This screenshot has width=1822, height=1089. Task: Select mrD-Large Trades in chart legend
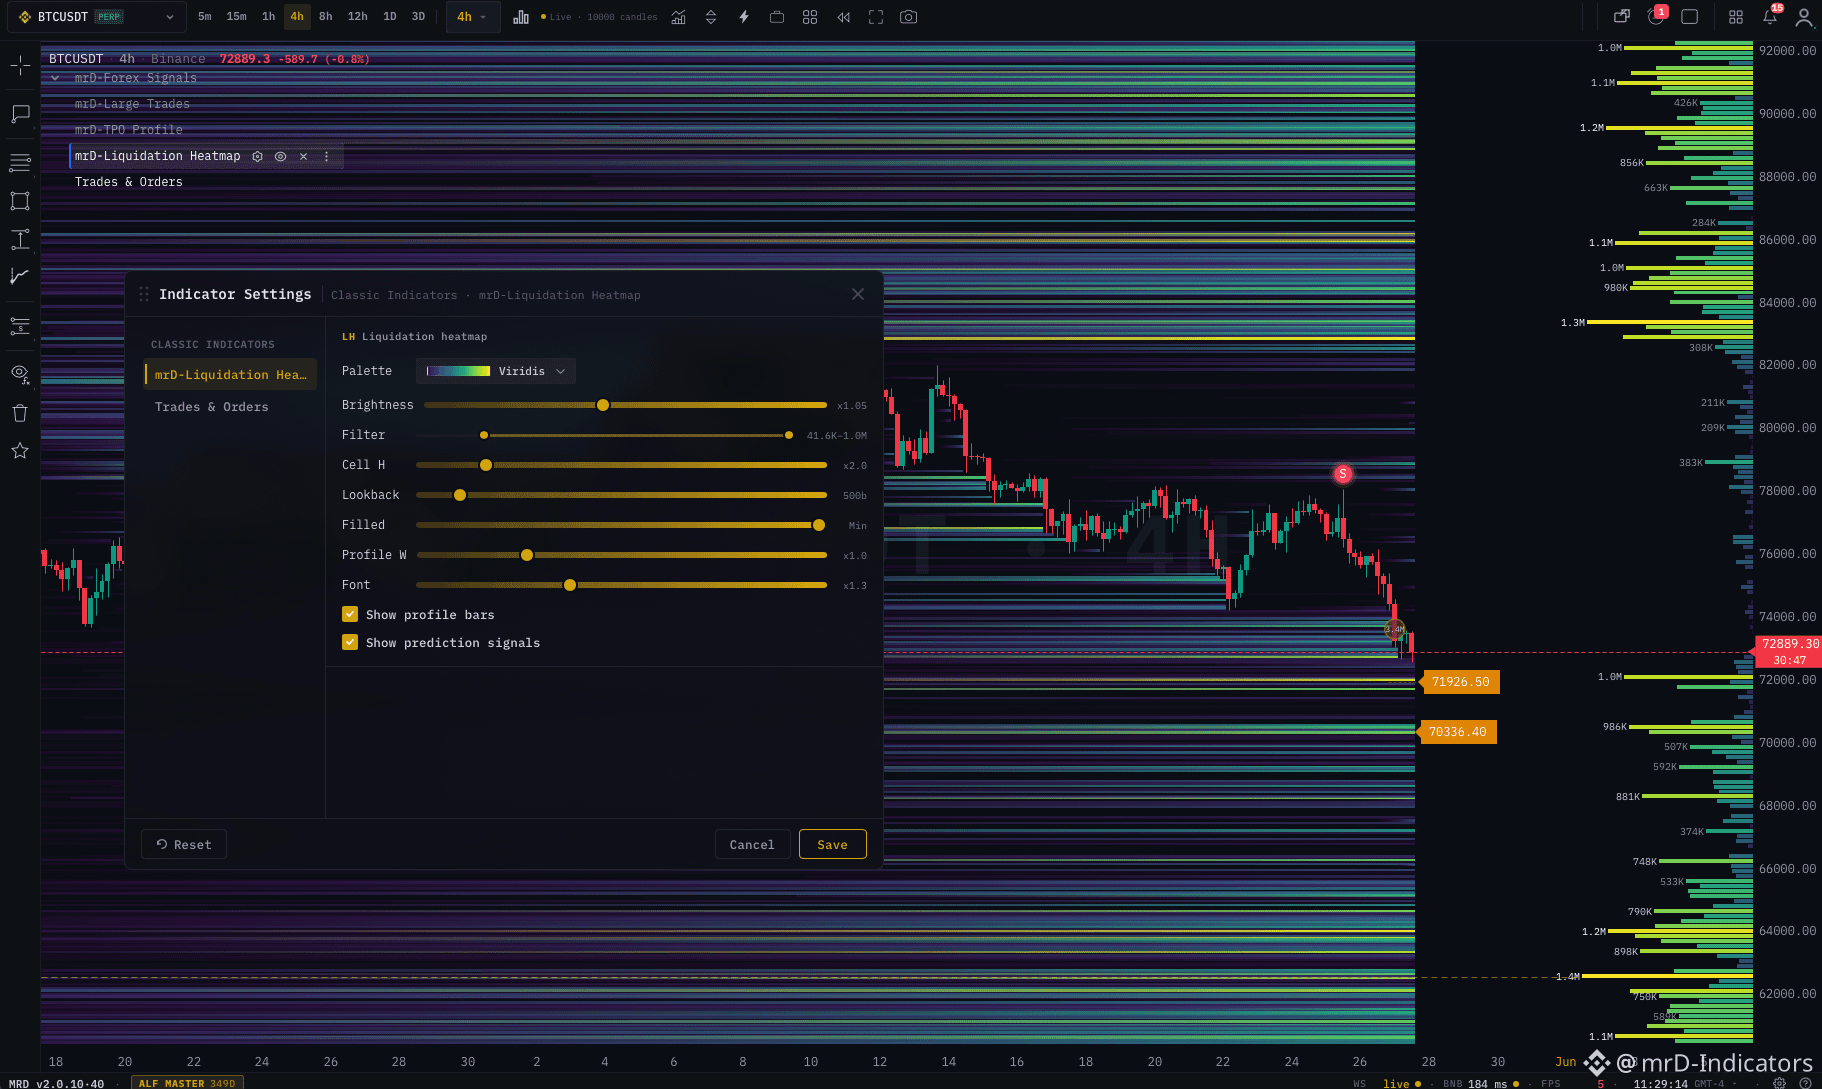pyautogui.click(x=132, y=104)
